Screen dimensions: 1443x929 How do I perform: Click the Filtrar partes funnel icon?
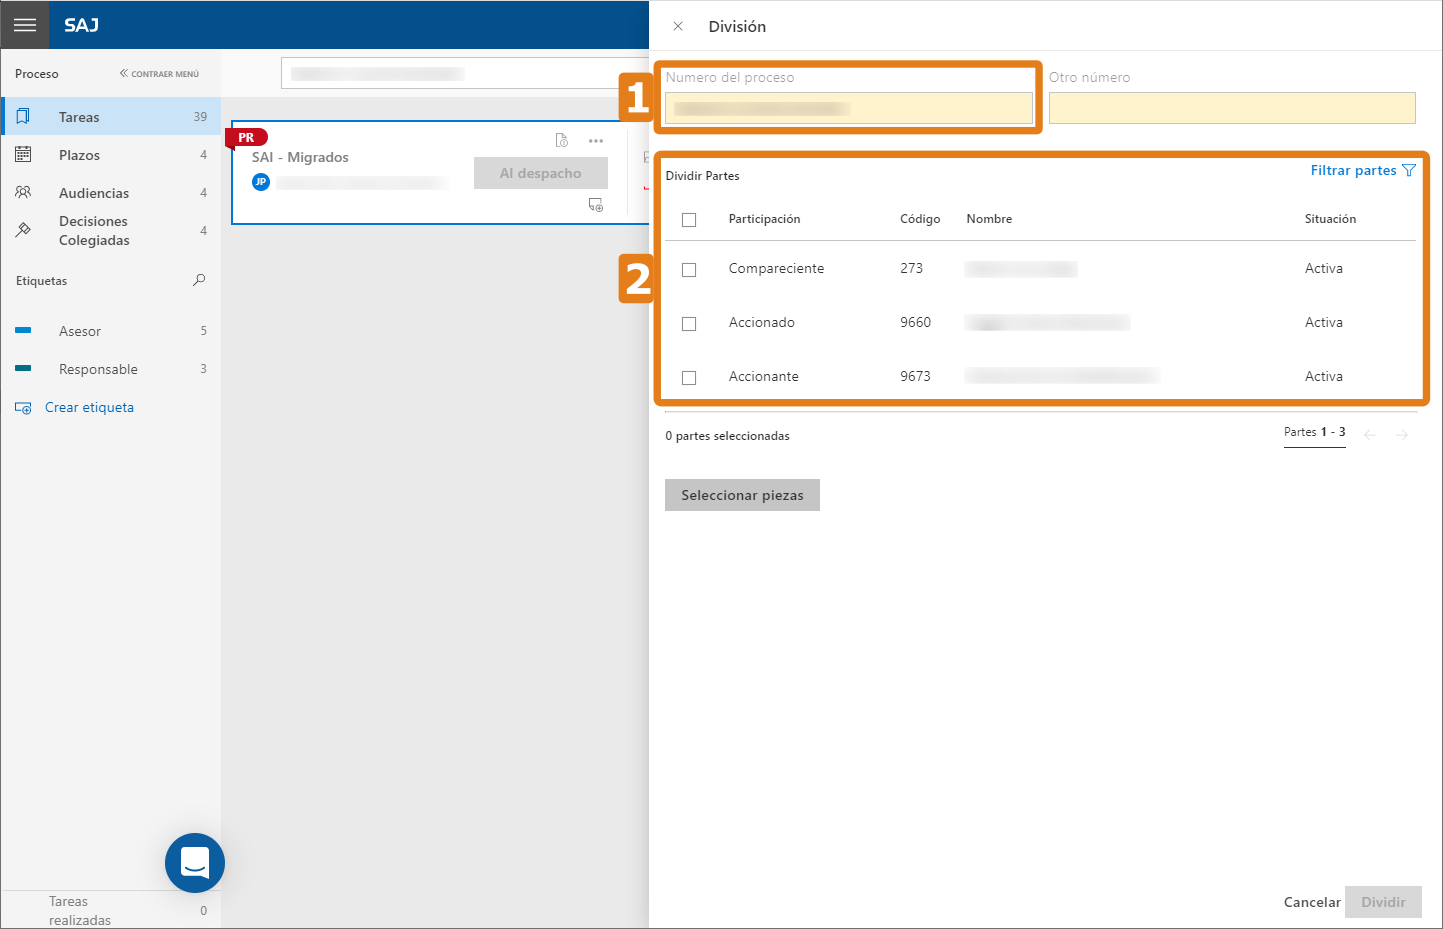(1409, 171)
